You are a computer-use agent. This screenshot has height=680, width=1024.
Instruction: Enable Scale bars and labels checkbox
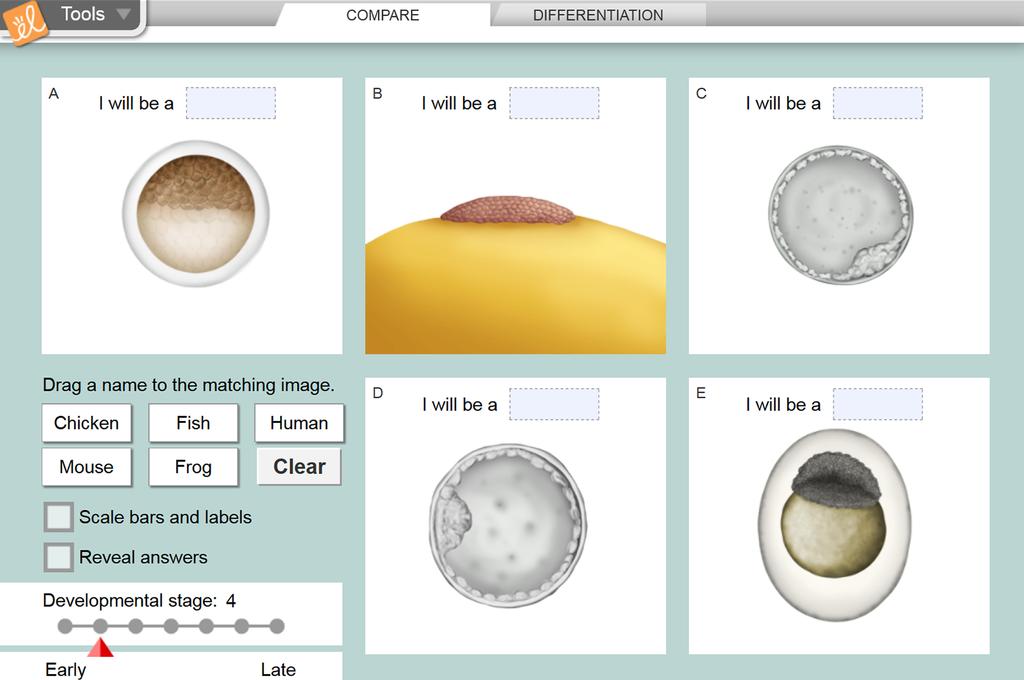pyautogui.click(x=59, y=517)
